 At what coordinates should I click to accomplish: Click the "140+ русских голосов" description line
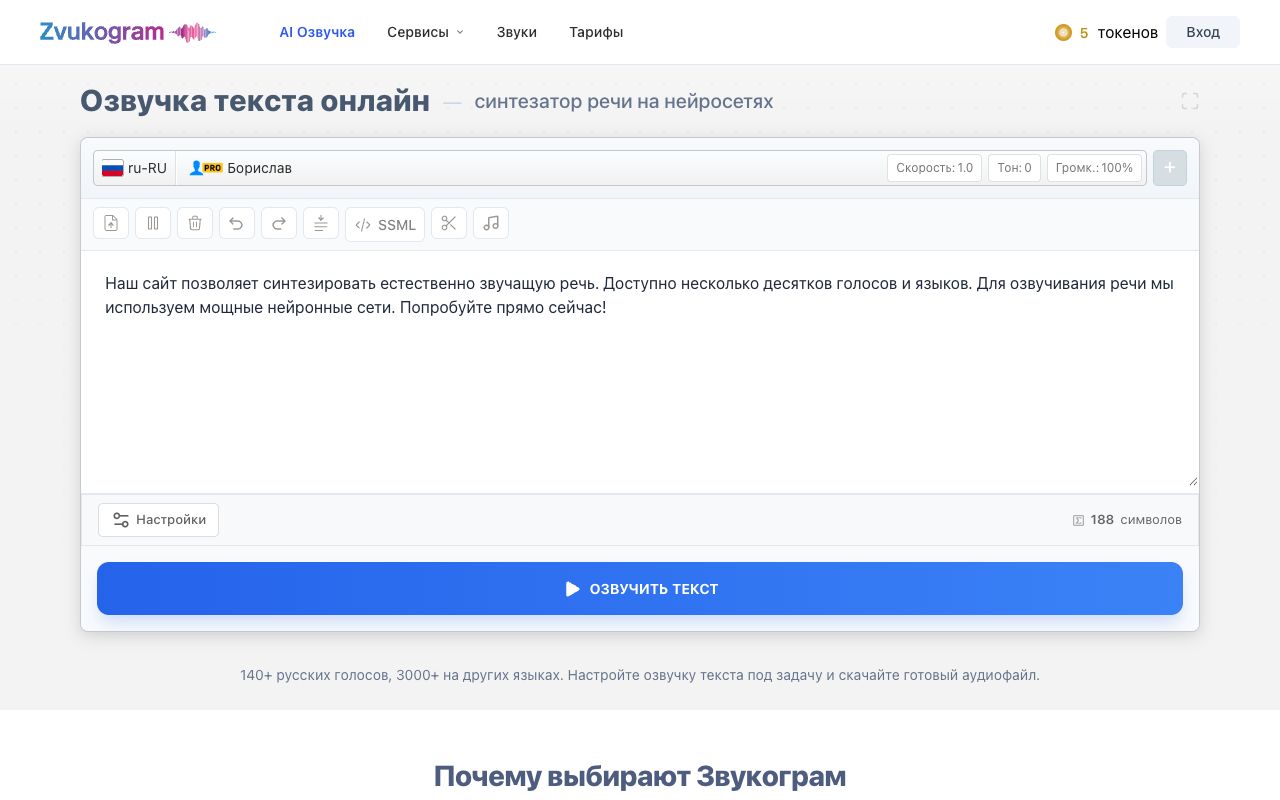(x=640, y=675)
